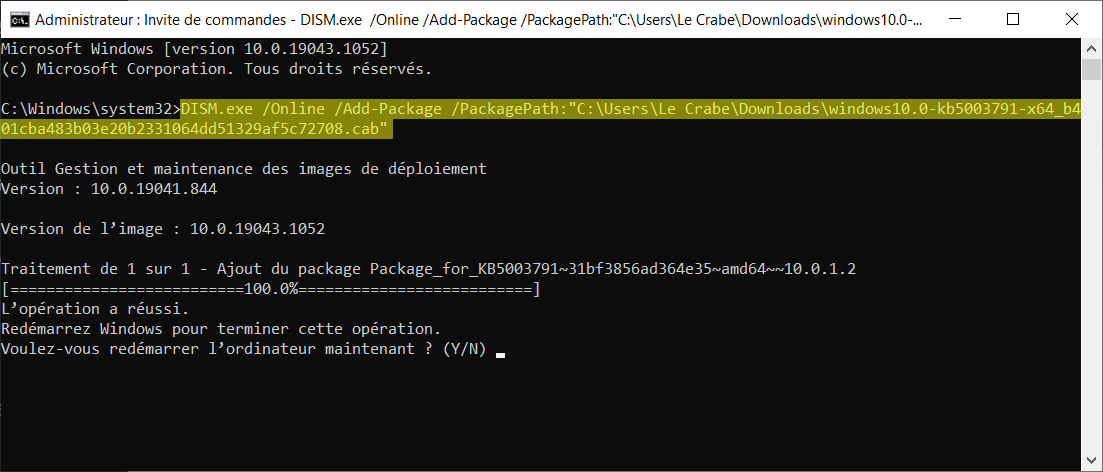
Task: Click the 100.0% progress bar line
Action: click(271, 289)
